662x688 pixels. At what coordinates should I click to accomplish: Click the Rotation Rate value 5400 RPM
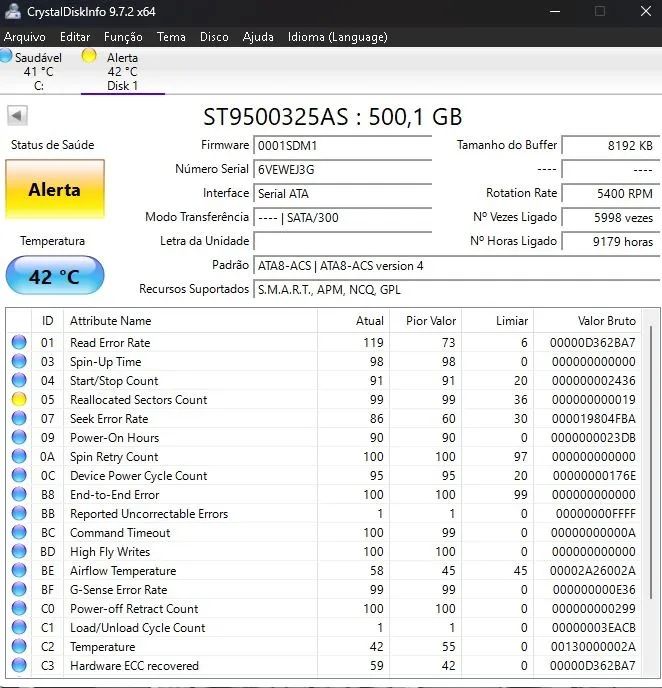(x=611, y=194)
